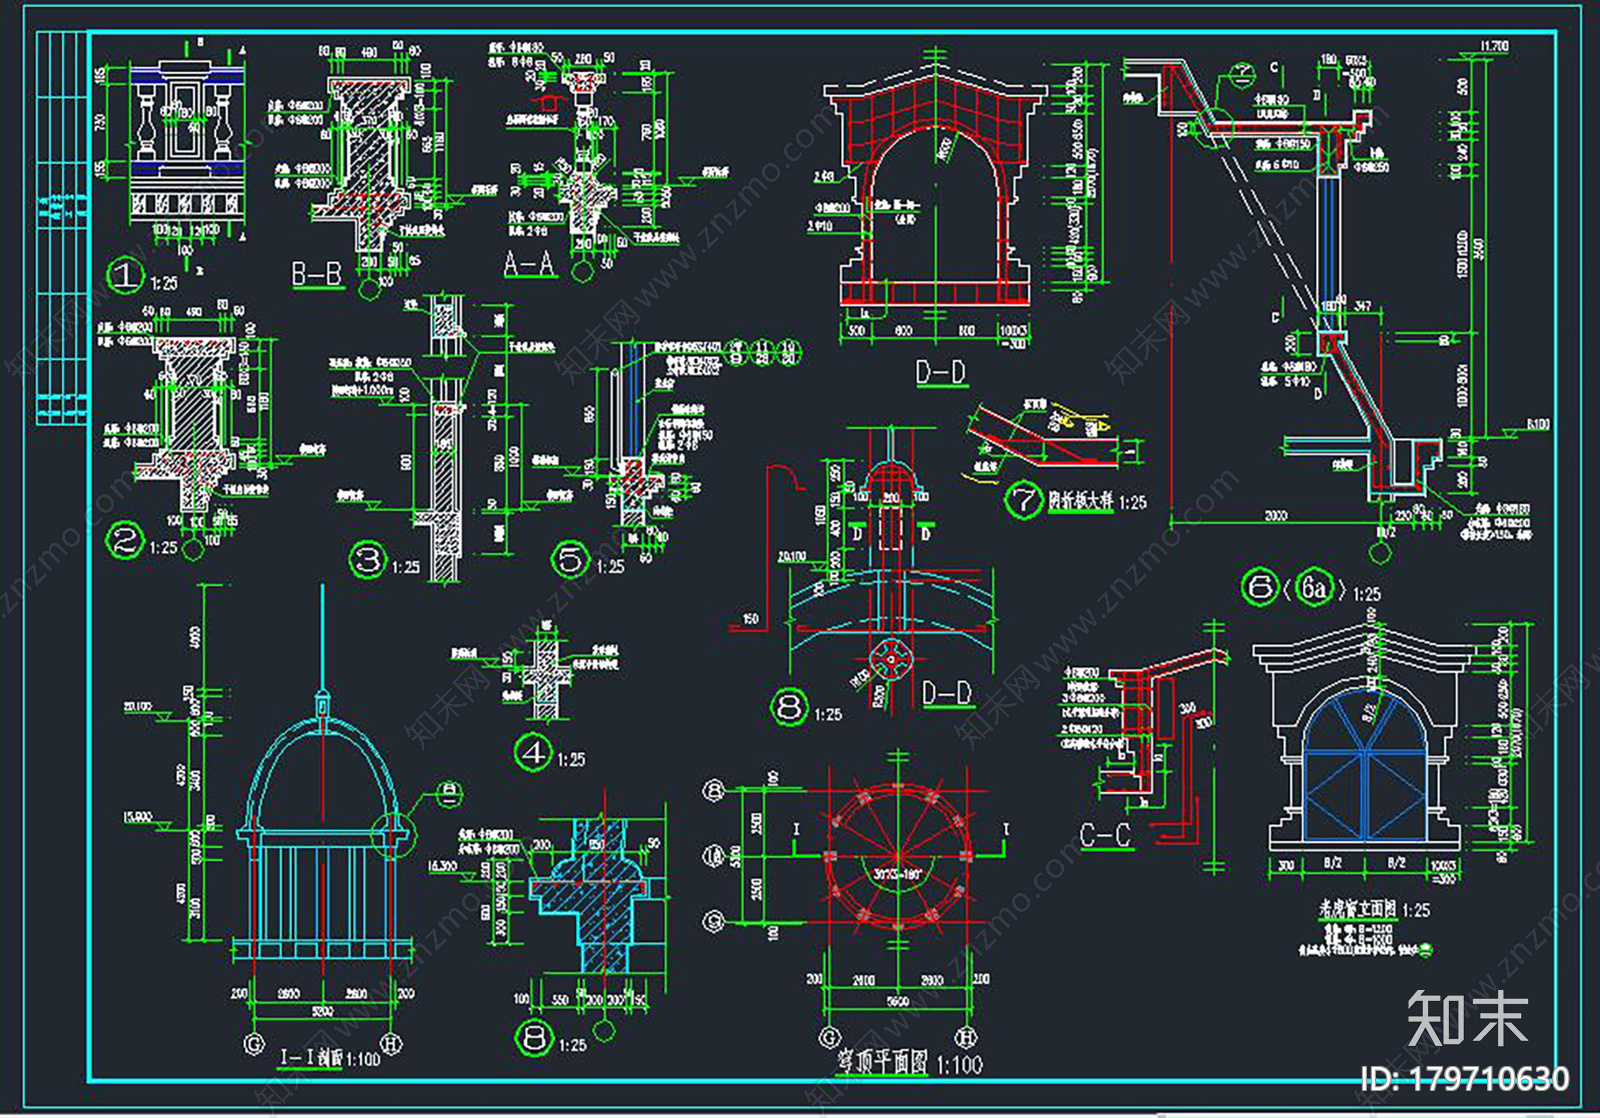Click the I-I 剖面 1:100 title text
The height and width of the screenshot is (1118, 1600).
[330, 1057]
